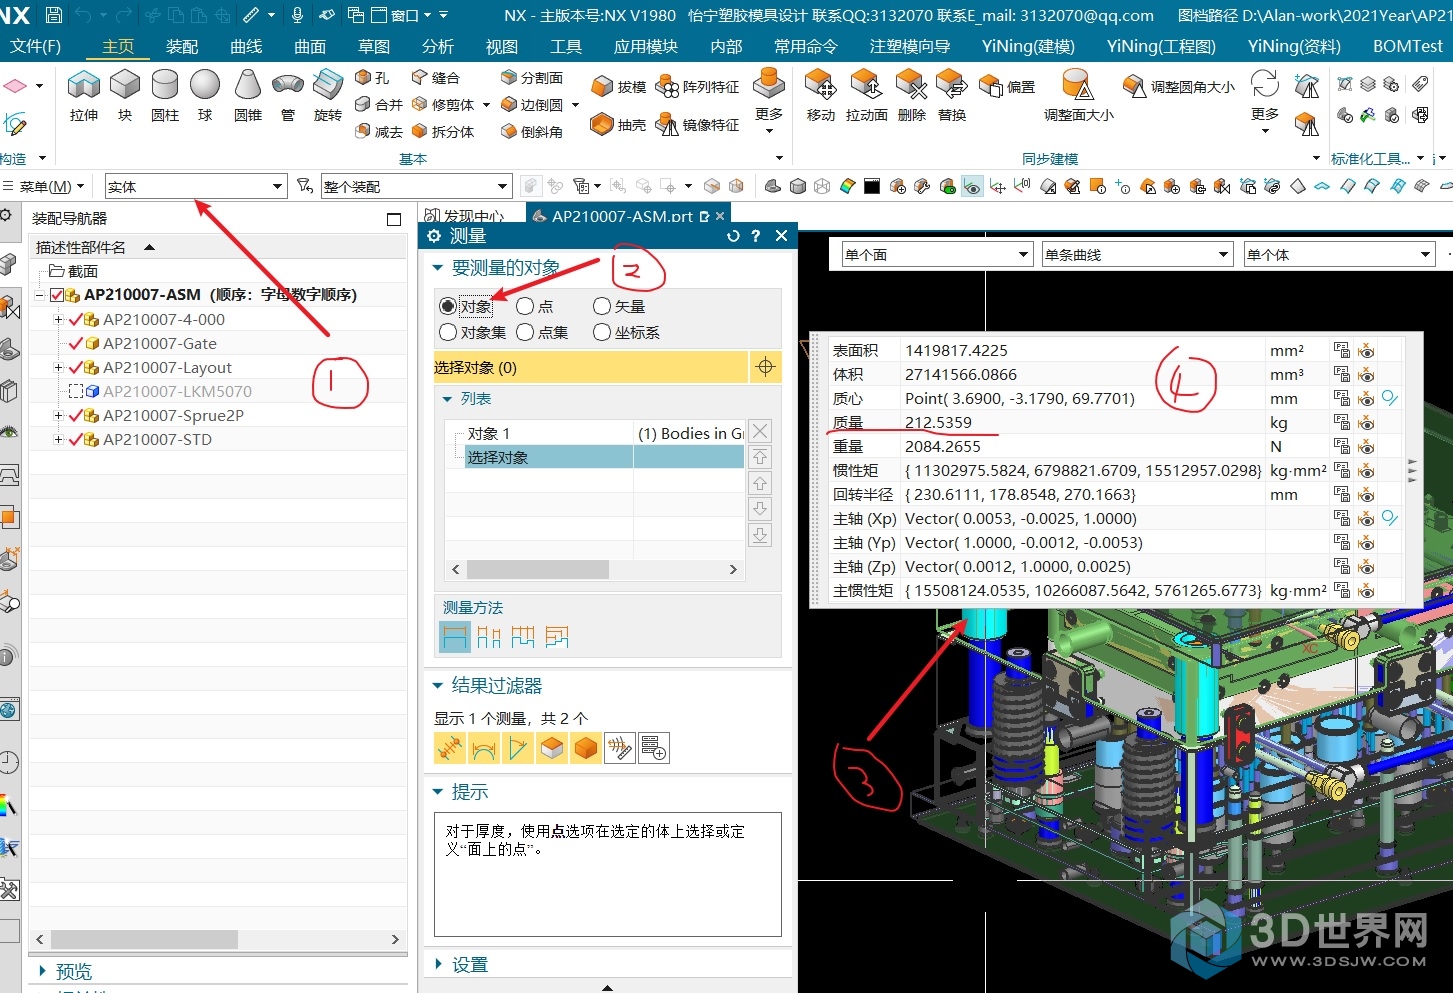Select the 替换 replace face tool

[x=952, y=97]
